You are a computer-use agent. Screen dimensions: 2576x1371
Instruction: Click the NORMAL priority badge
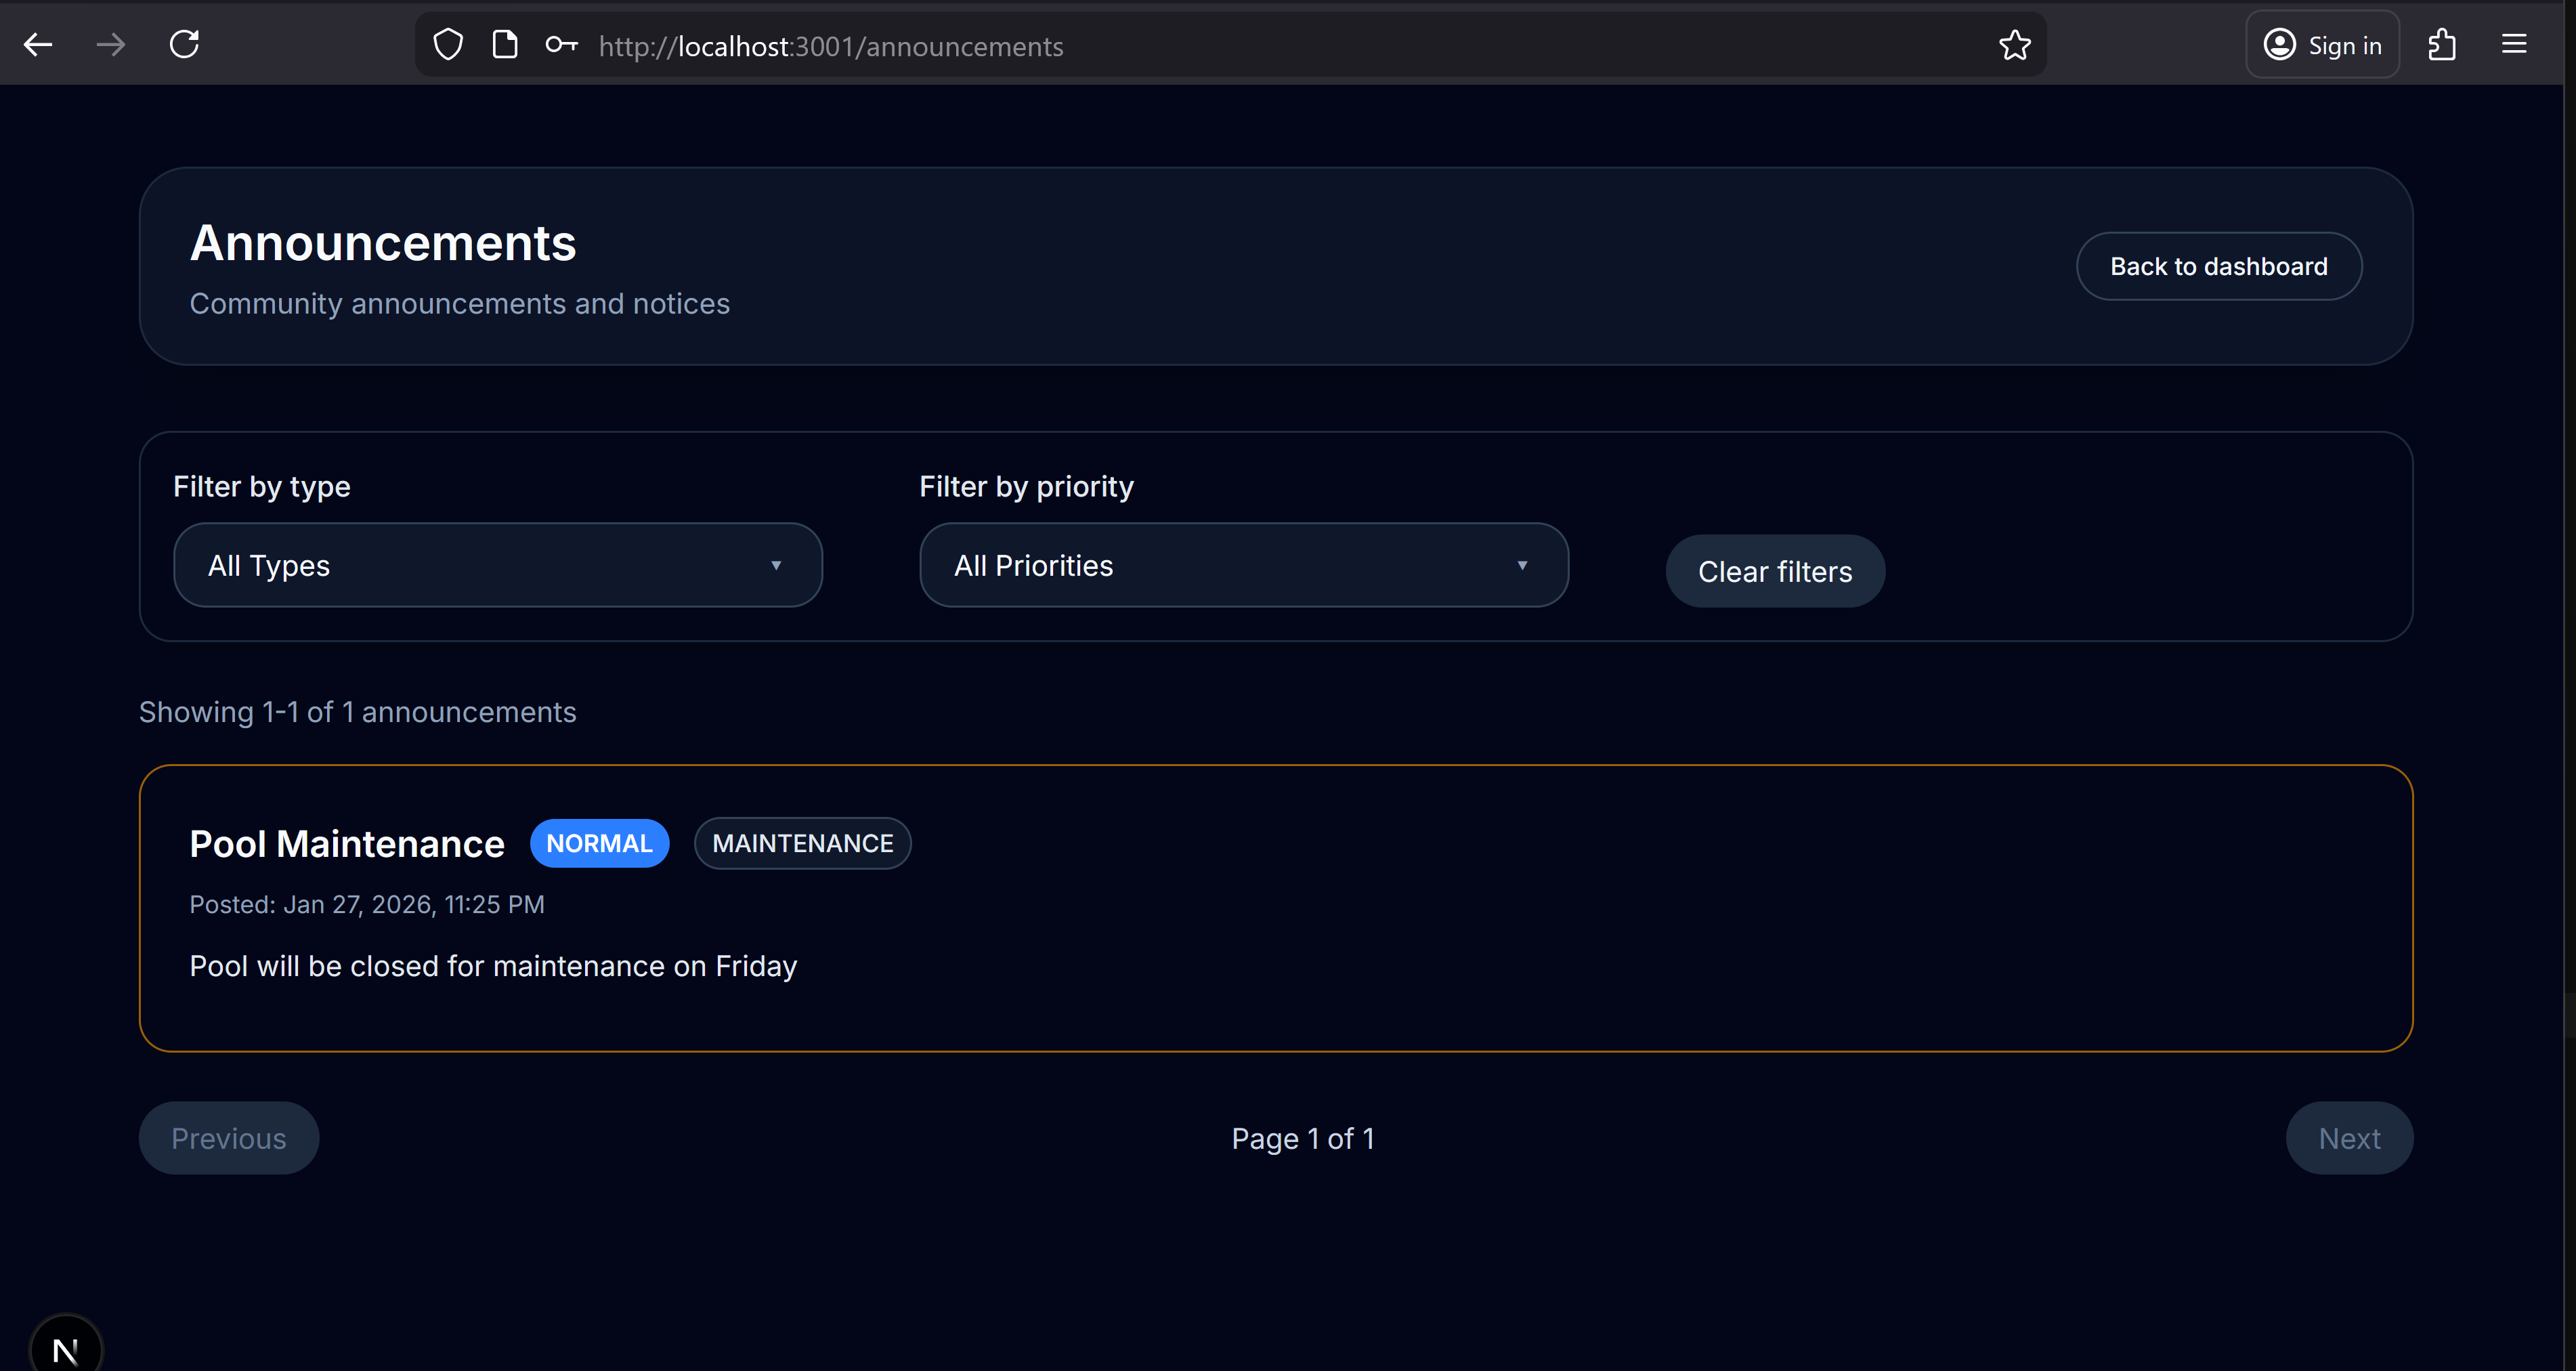pyautogui.click(x=600, y=843)
